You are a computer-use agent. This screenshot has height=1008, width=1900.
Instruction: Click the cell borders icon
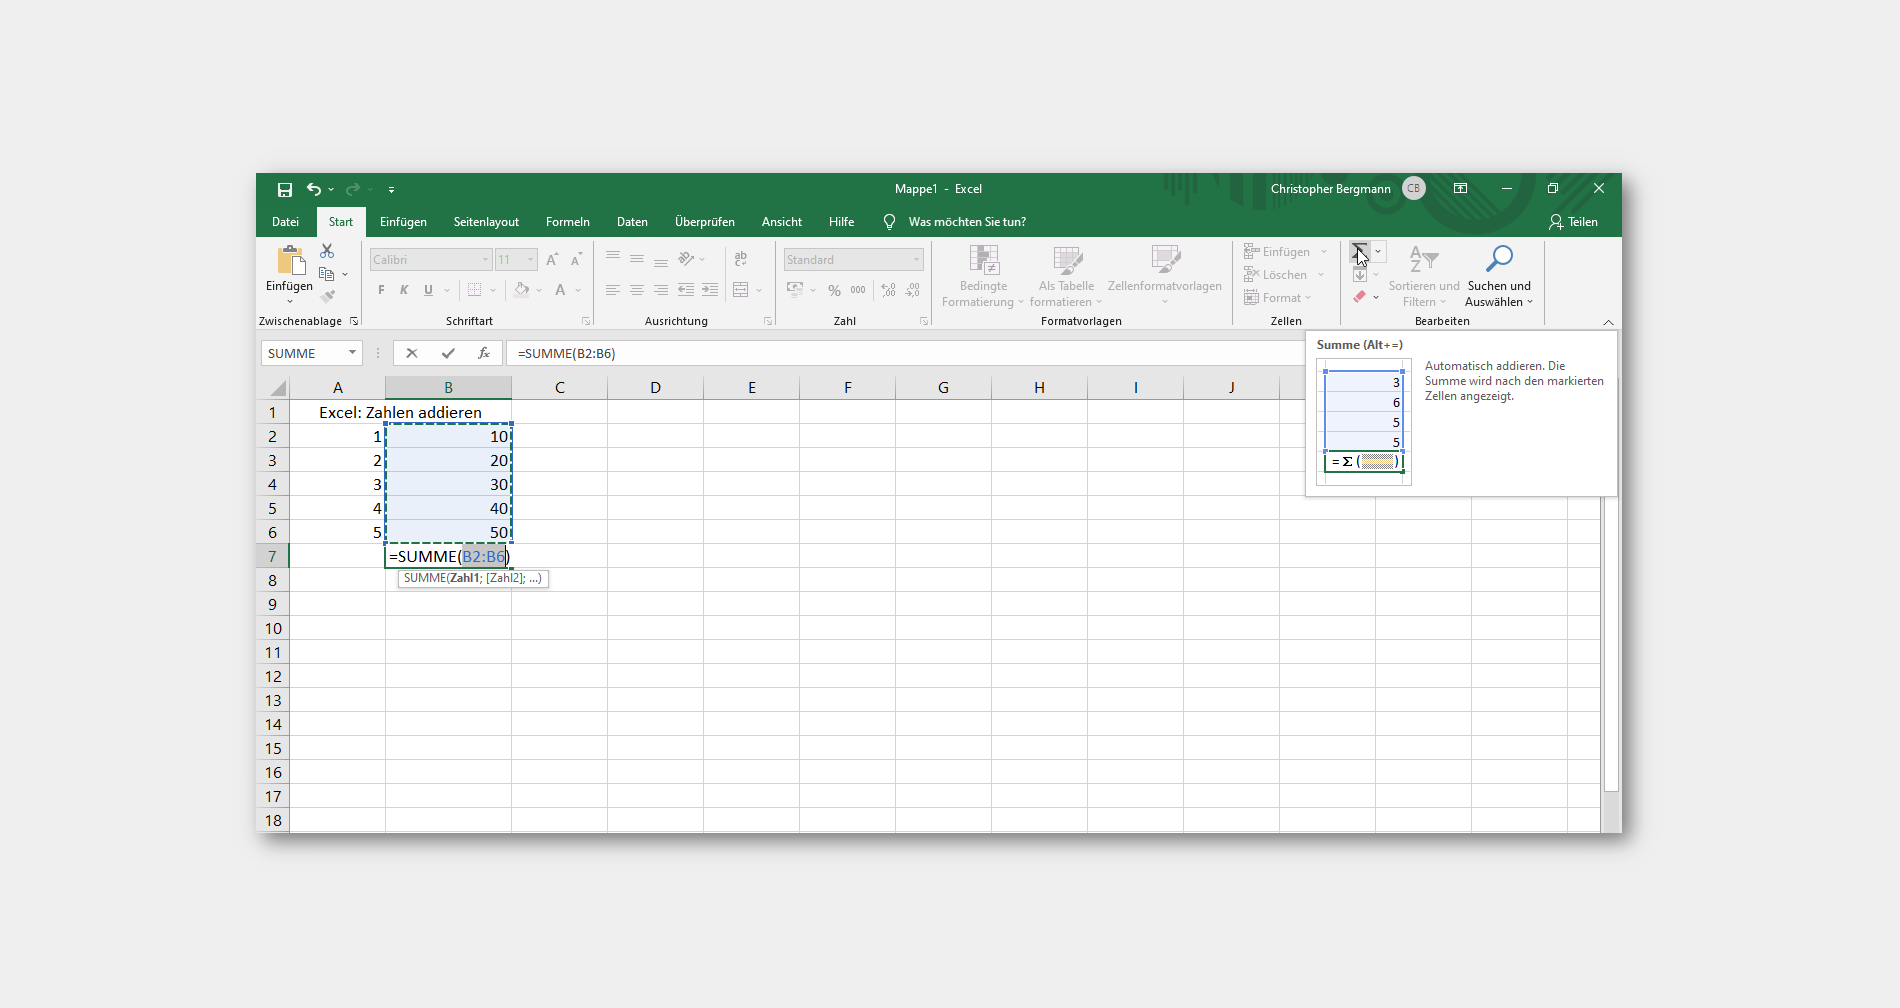point(475,290)
